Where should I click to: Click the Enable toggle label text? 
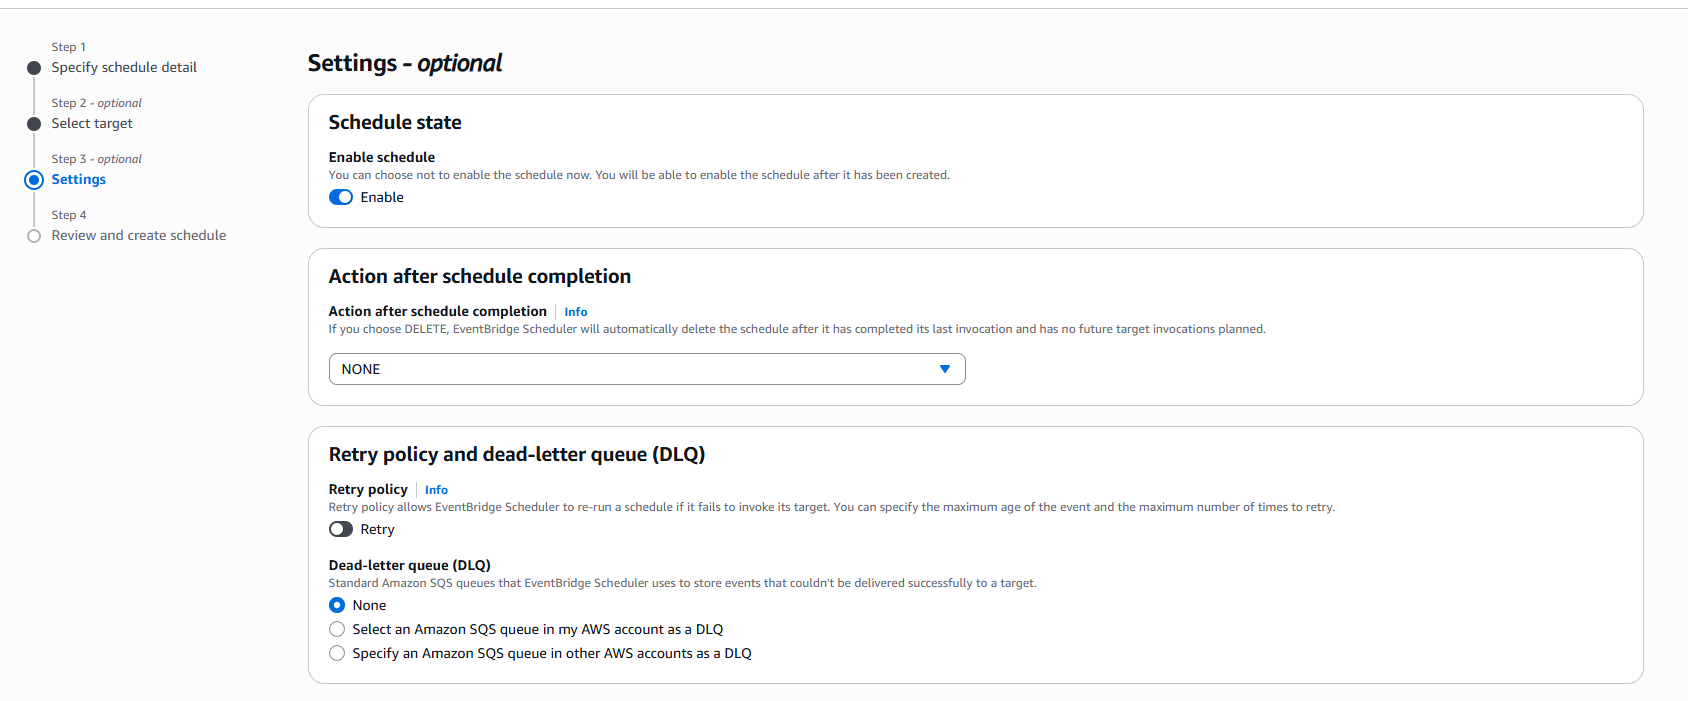[382, 197]
